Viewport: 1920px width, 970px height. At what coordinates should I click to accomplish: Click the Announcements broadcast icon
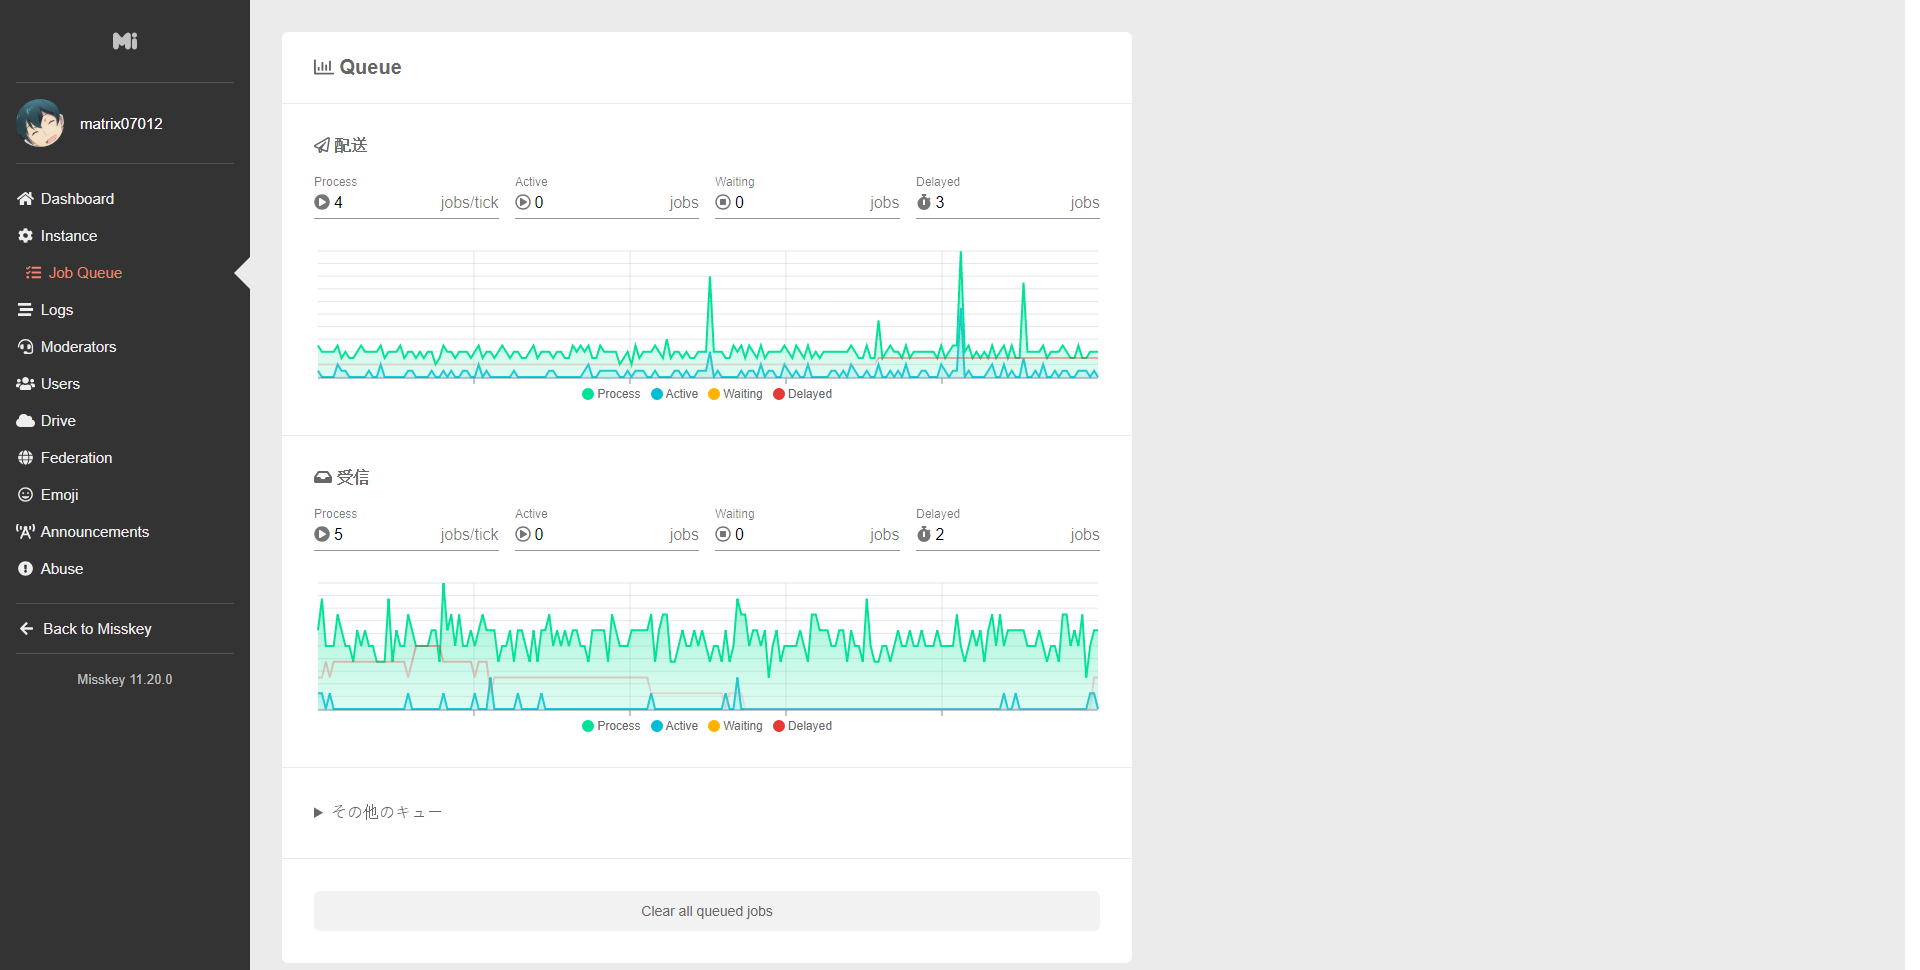26,532
